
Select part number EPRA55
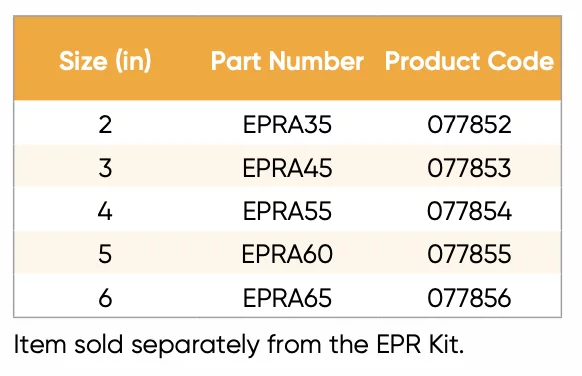(x=287, y=211)
